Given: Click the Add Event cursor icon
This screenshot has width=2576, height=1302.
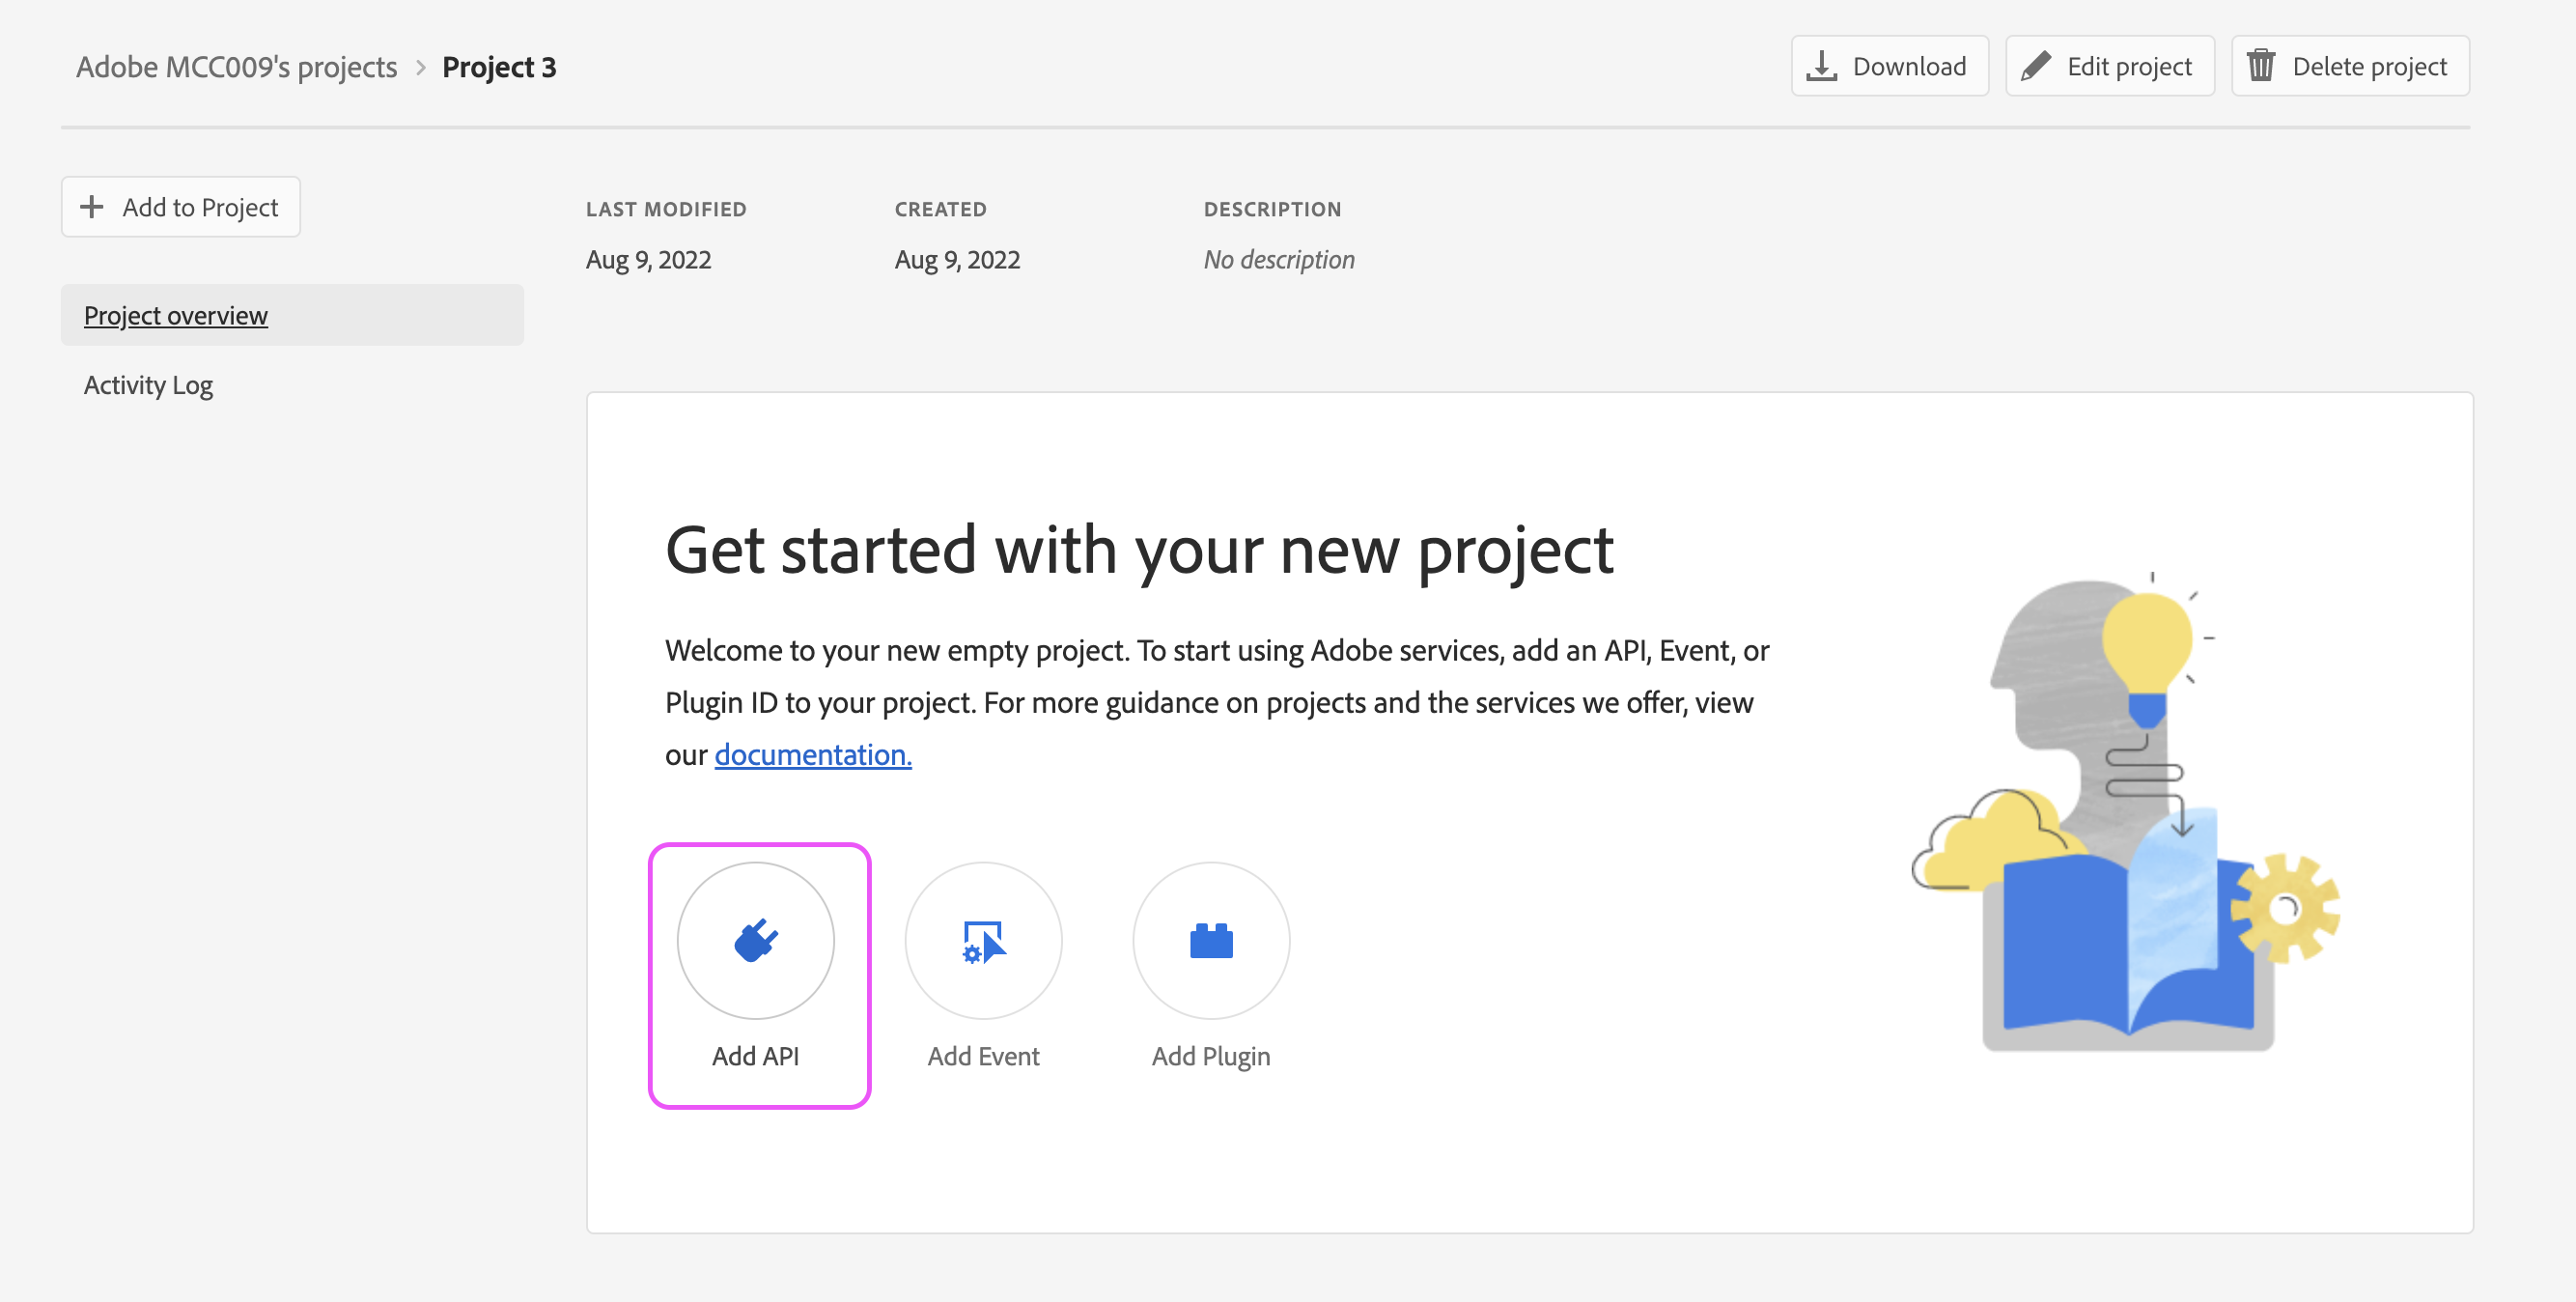Looking at the screenshot, I should (x=983, y=941).
